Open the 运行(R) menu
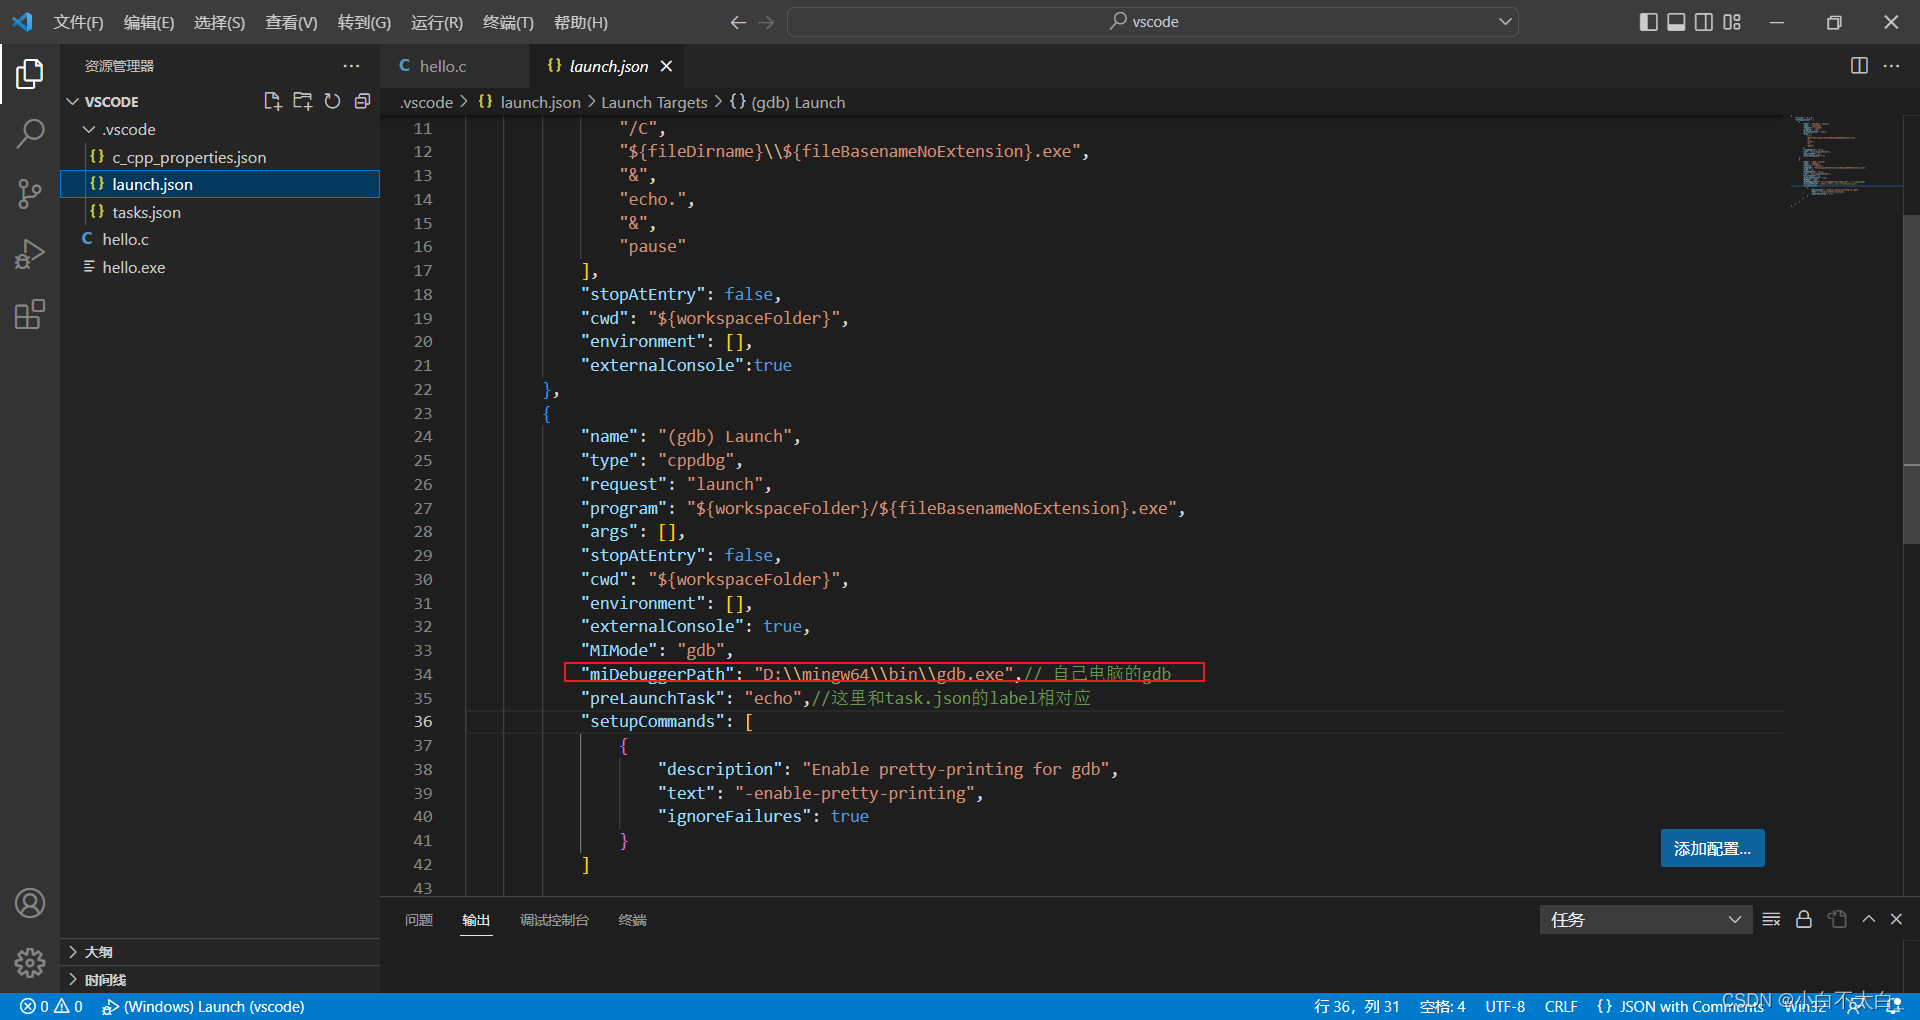Screen dimensions: 1920x1020 [437, 22]
